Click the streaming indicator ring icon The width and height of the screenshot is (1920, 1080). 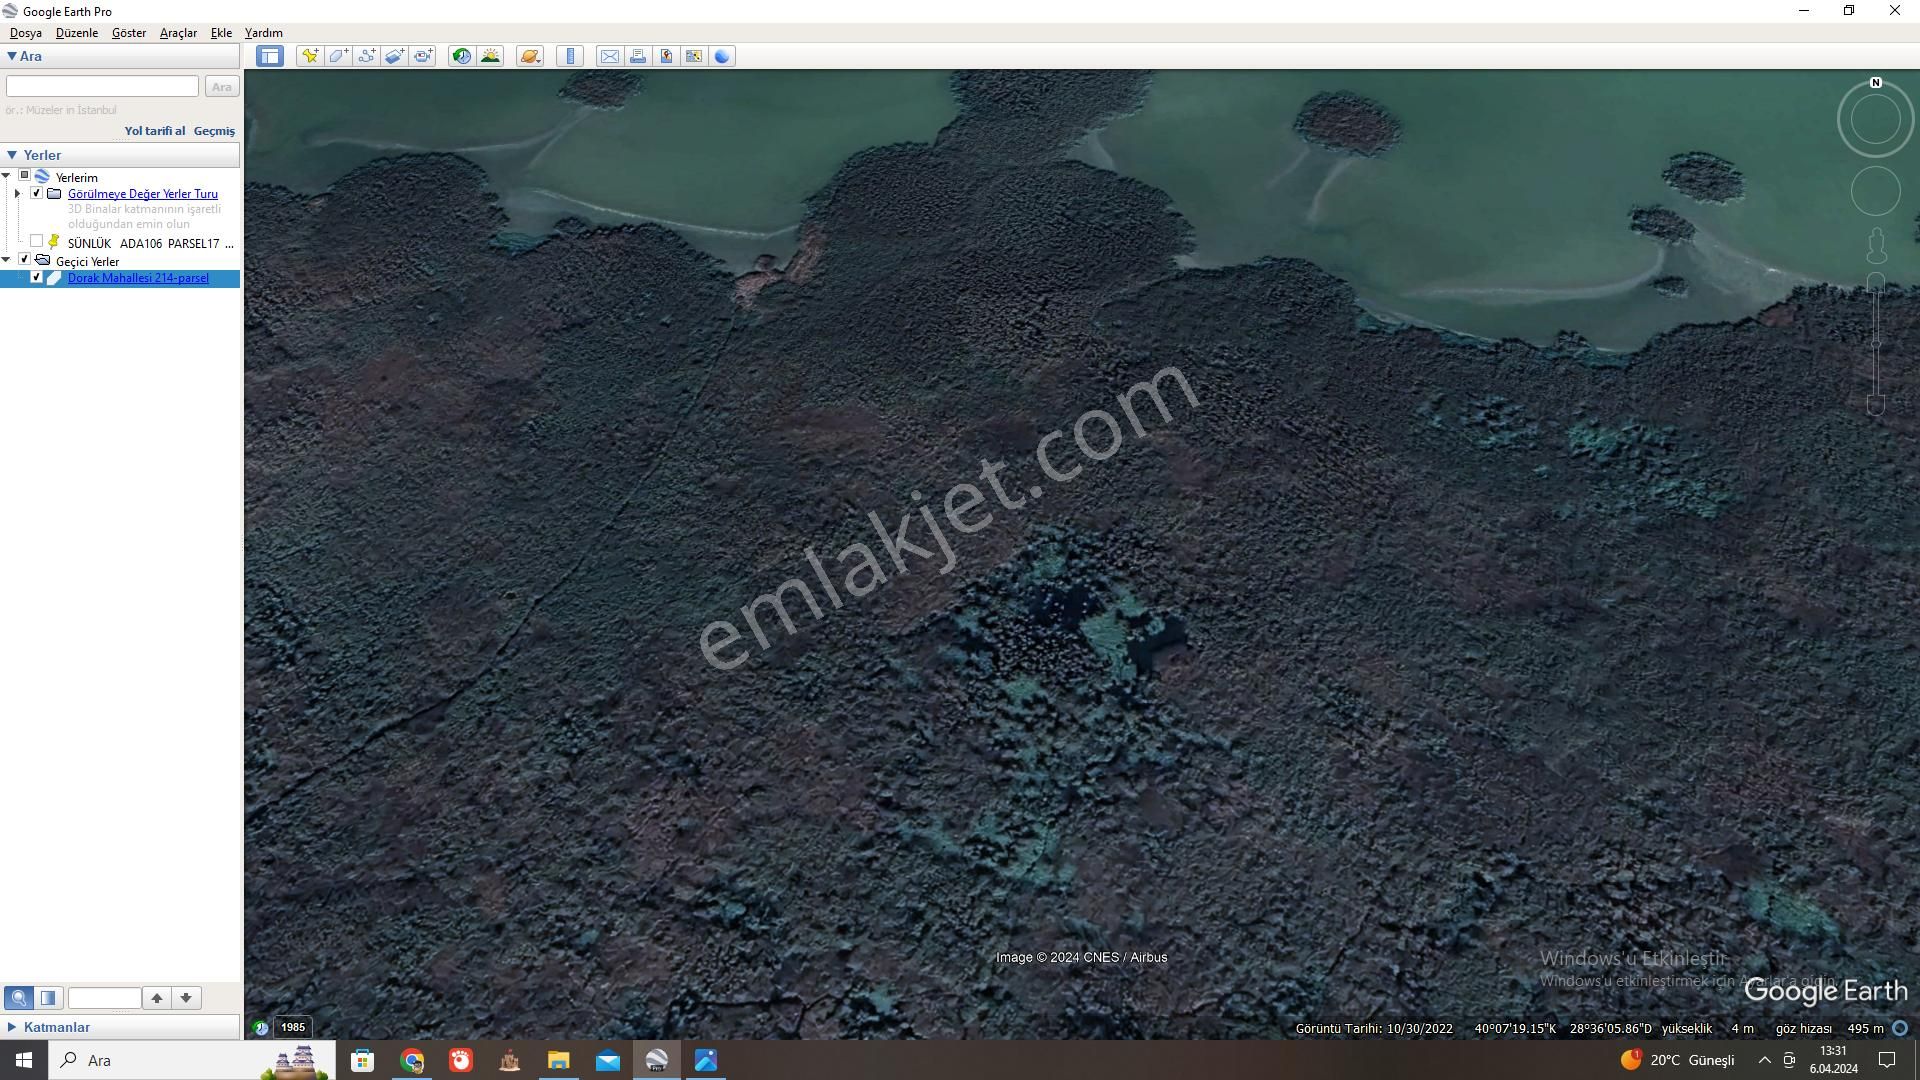click(x=1900, y=1028)
